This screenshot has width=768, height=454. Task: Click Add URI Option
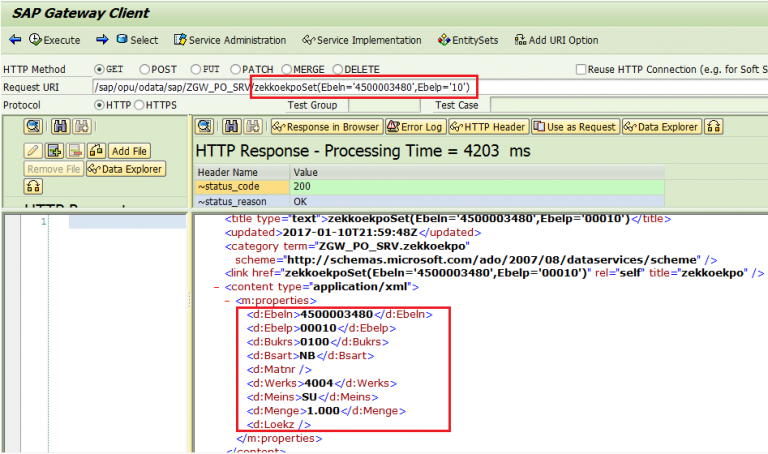556,40
